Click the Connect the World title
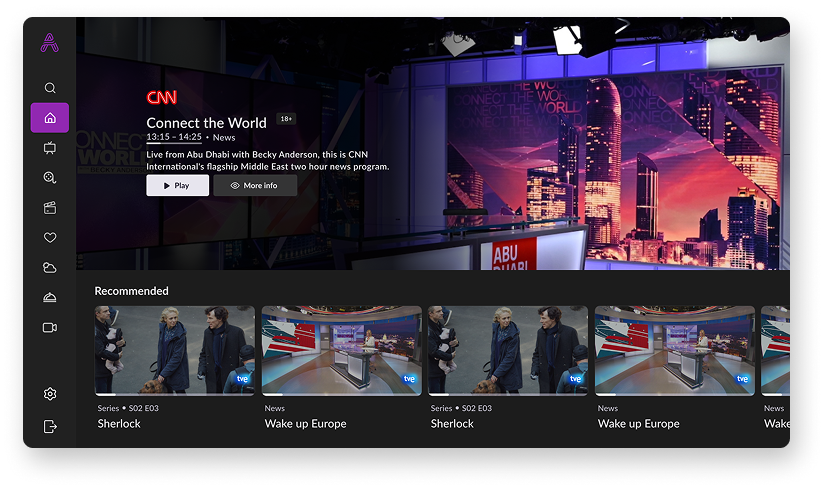Screen dimensions: 825x489 (x=206, y=123)
